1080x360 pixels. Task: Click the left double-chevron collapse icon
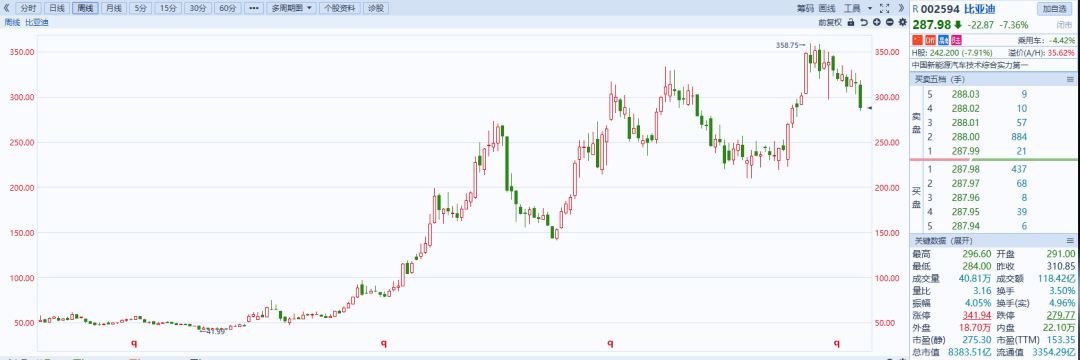coord(7,8)
